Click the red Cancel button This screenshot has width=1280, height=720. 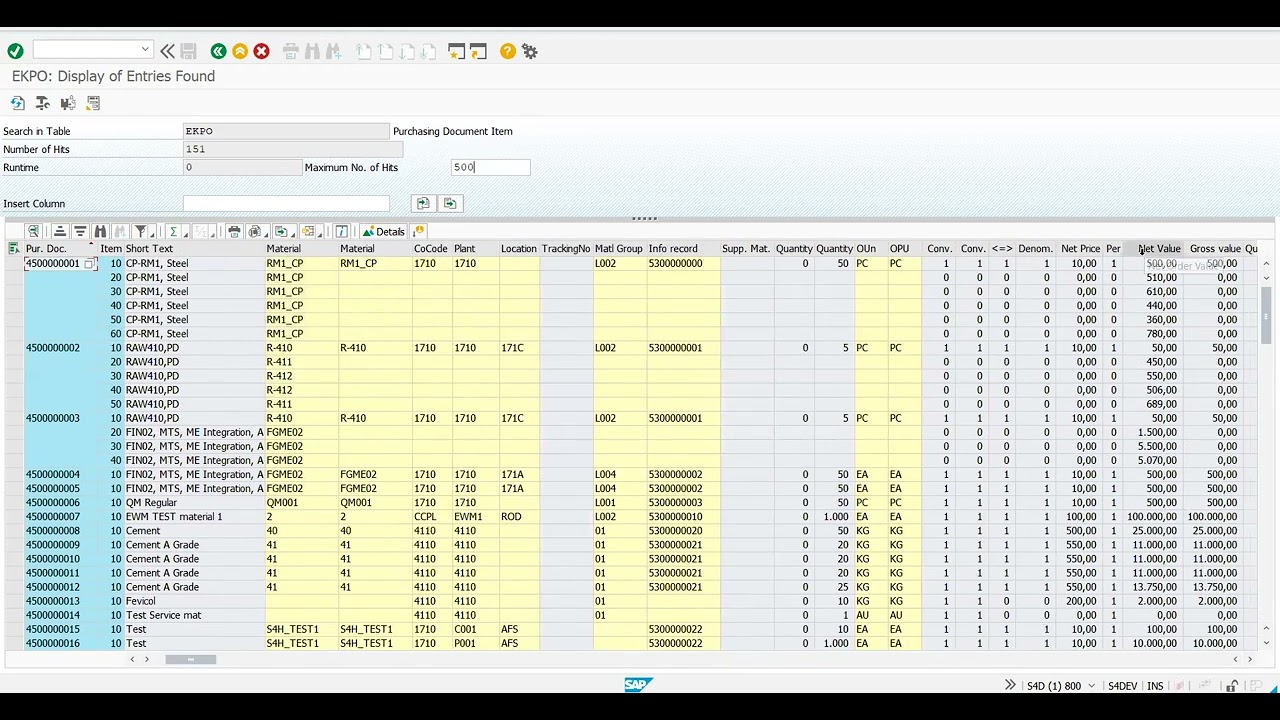(261, 51)
